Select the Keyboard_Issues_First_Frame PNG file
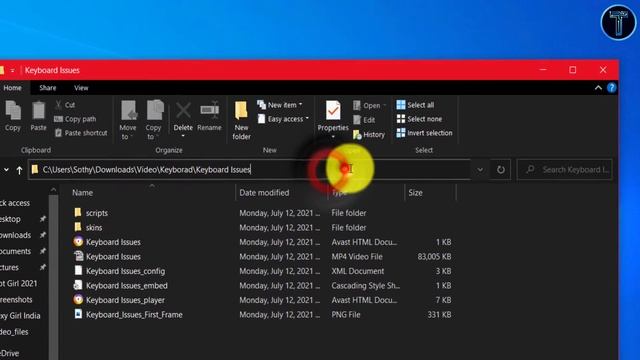The height and width of the screenshot is (360, 640). 134,315
